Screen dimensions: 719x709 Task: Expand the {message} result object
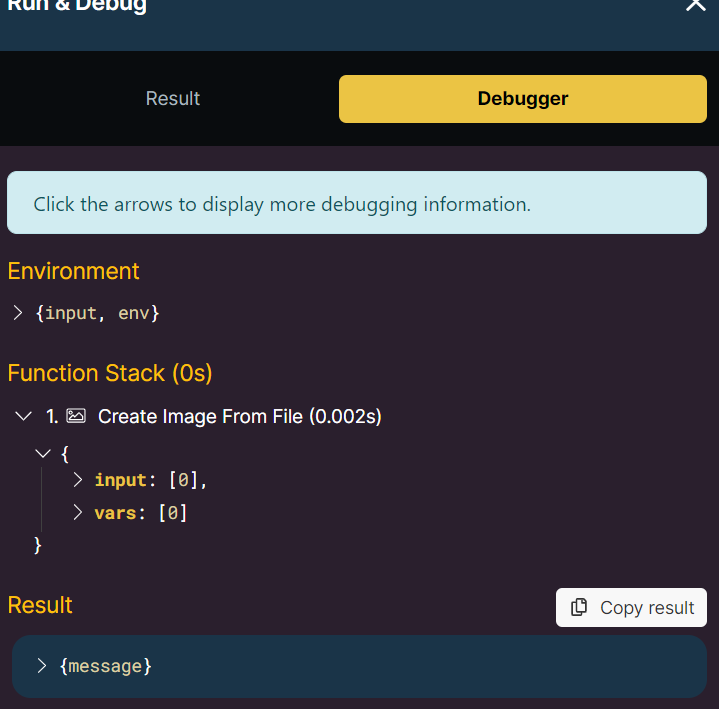(42, 666)
